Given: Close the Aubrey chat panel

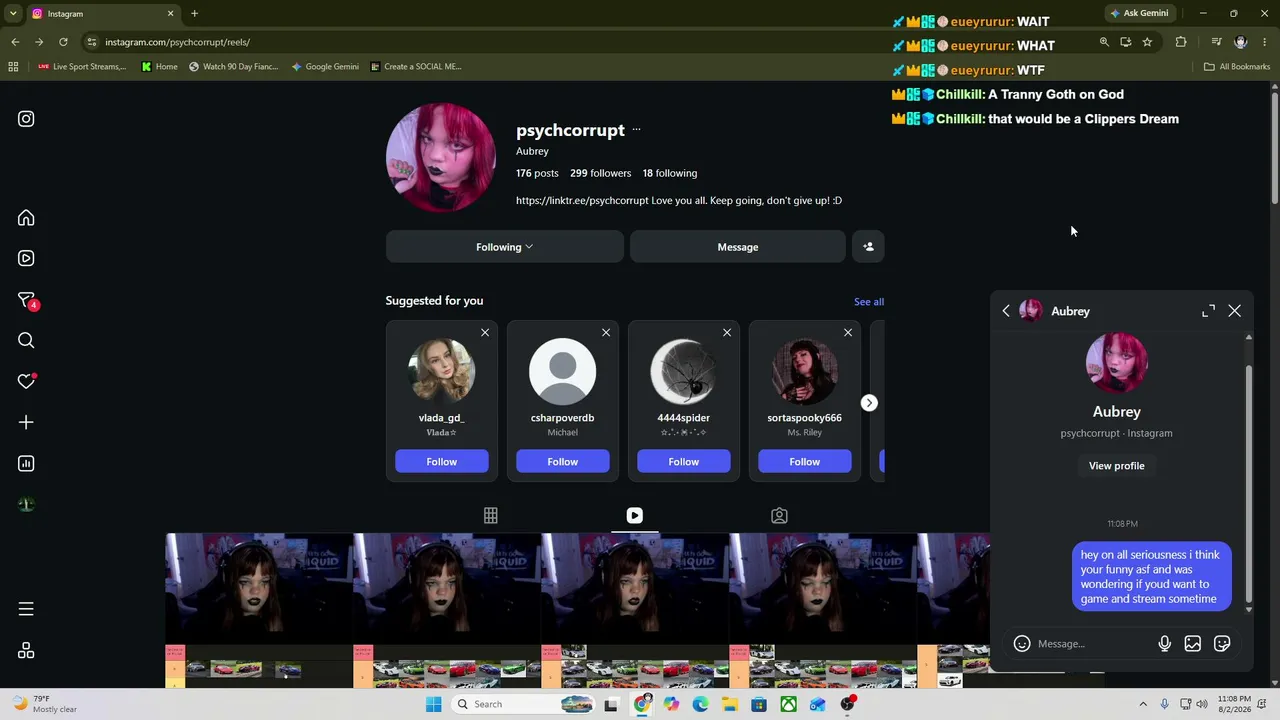Looking at the screenshot, I should coord(1235,311).
